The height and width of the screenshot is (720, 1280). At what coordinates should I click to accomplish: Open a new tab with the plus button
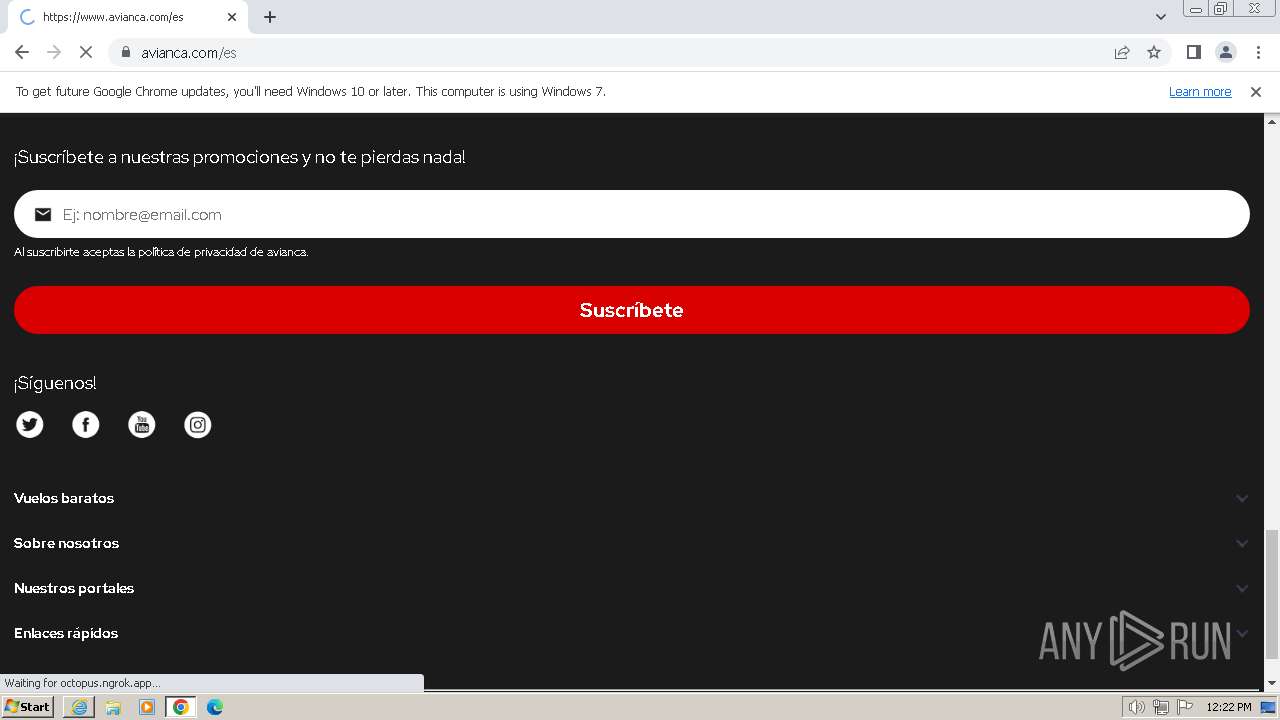tap(270, 17)
